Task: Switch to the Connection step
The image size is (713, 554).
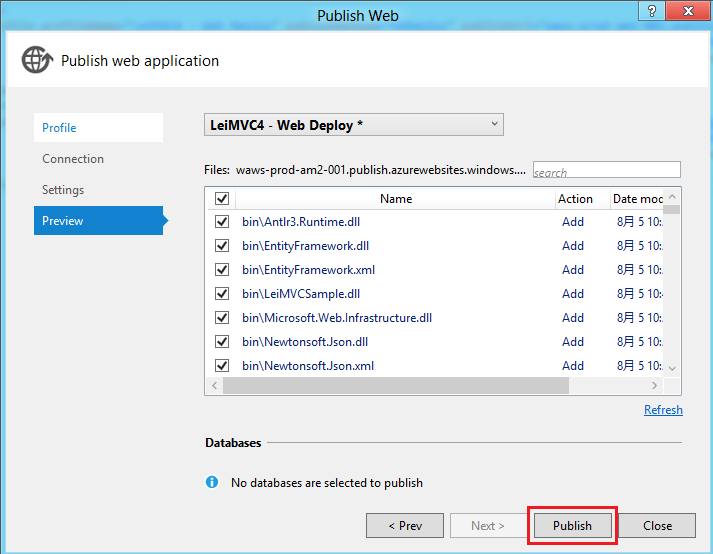Action: point(73,159)
